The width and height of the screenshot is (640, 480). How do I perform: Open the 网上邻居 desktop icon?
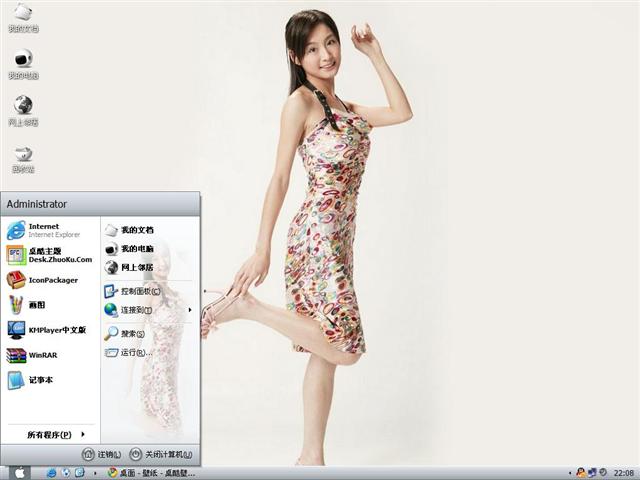tap(23, 111)
